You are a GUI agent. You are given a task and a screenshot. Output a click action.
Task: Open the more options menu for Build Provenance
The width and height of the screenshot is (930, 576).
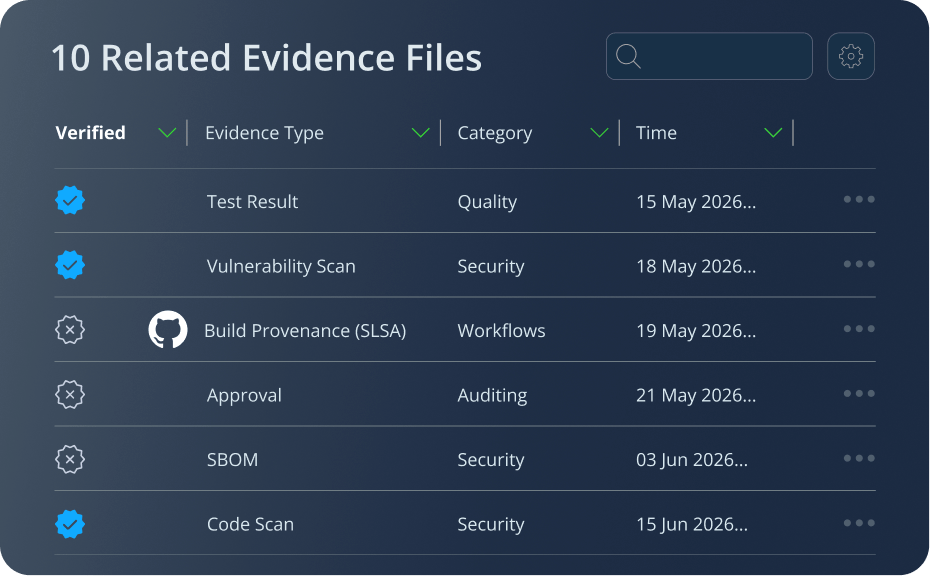[859, 329]
